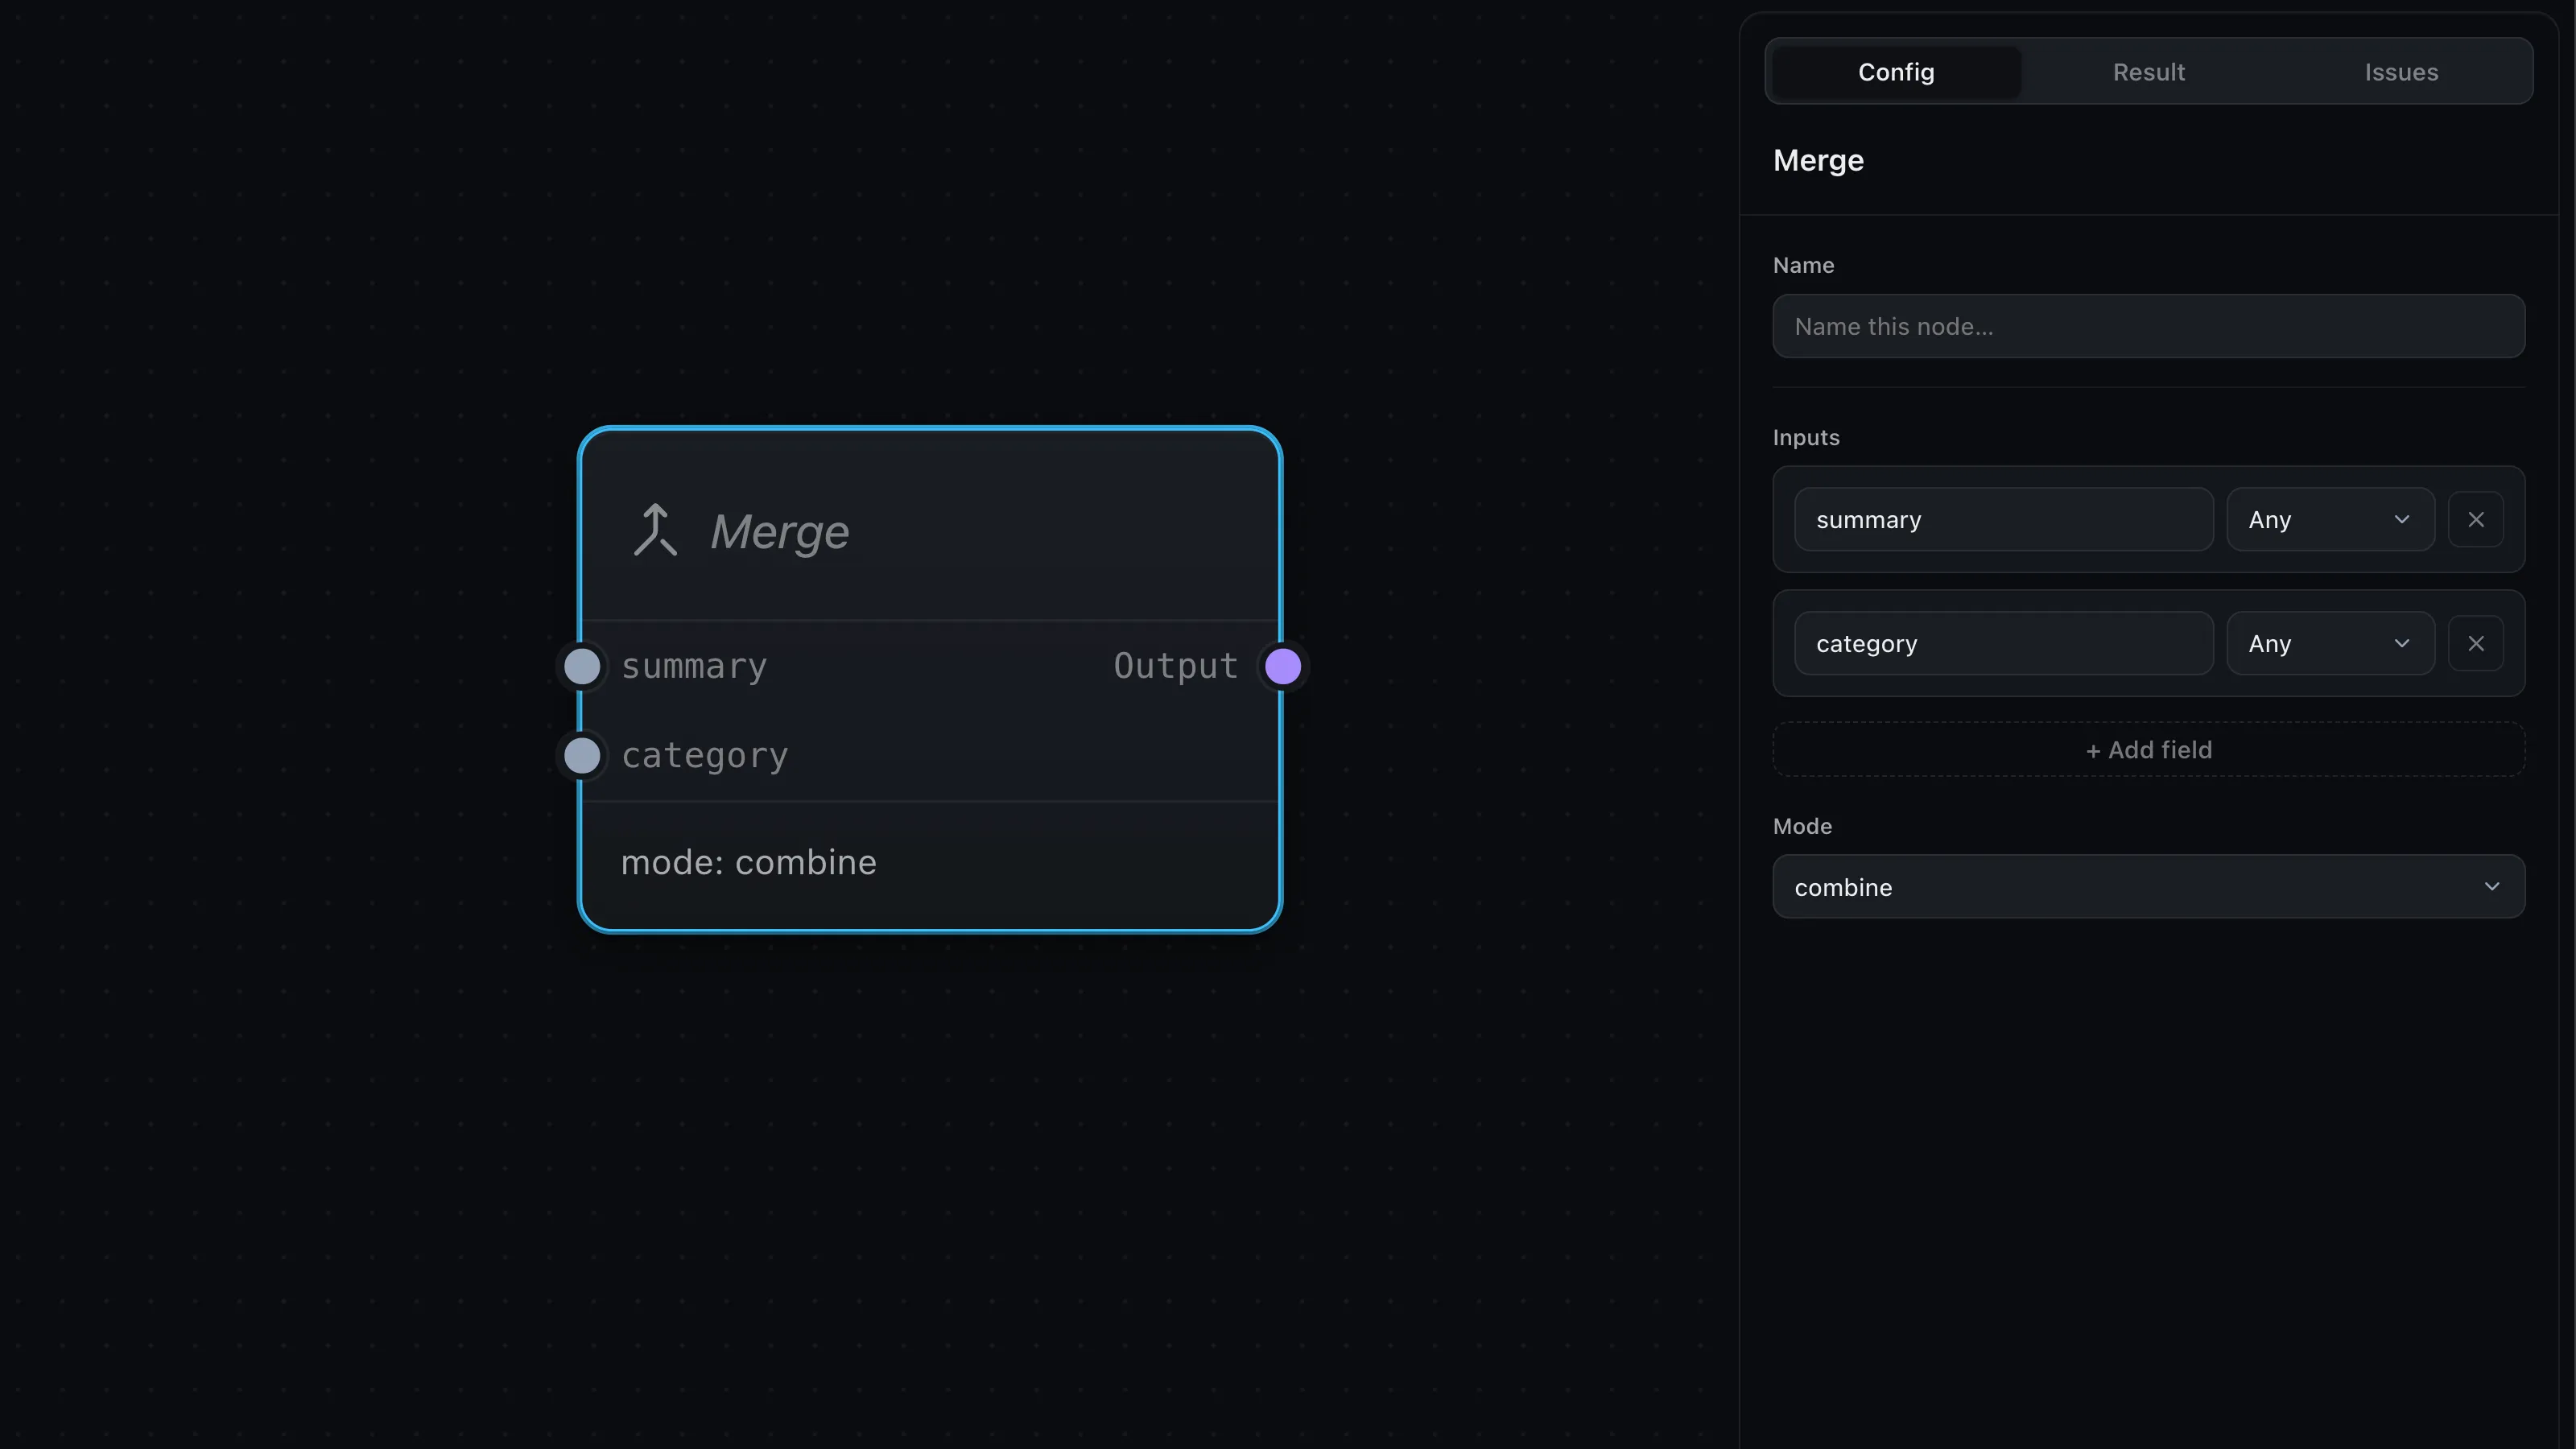Remove the category input field
Image resolution: width=2576 pixels, height=1449 pixels.
click(2476, 643)
